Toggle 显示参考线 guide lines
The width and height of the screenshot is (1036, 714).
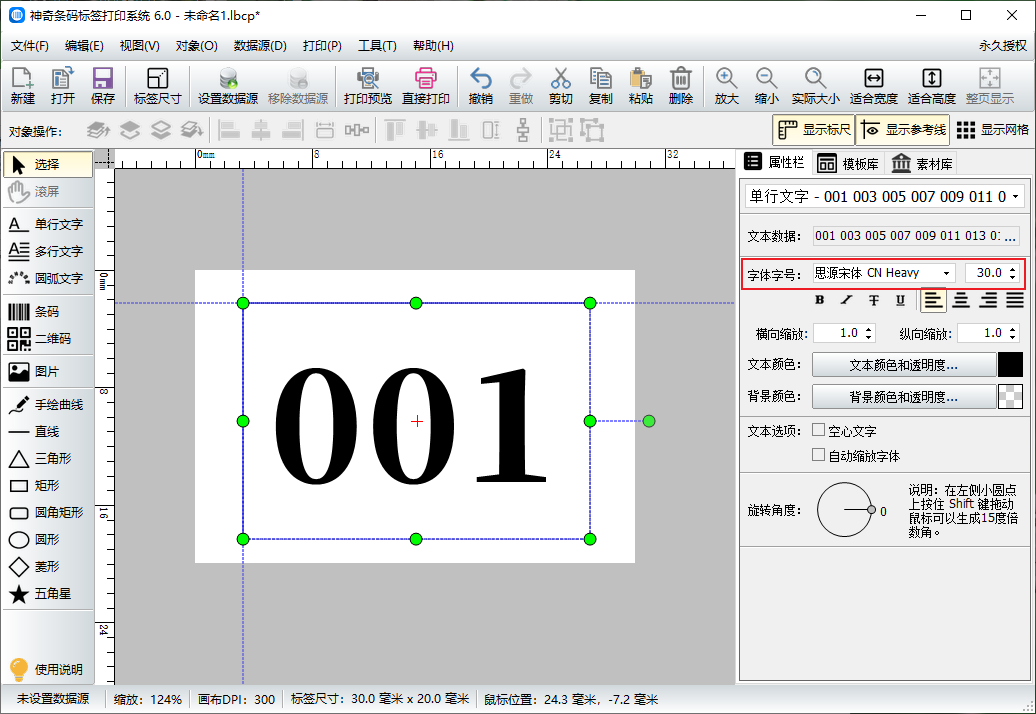[x=903, y=130]
